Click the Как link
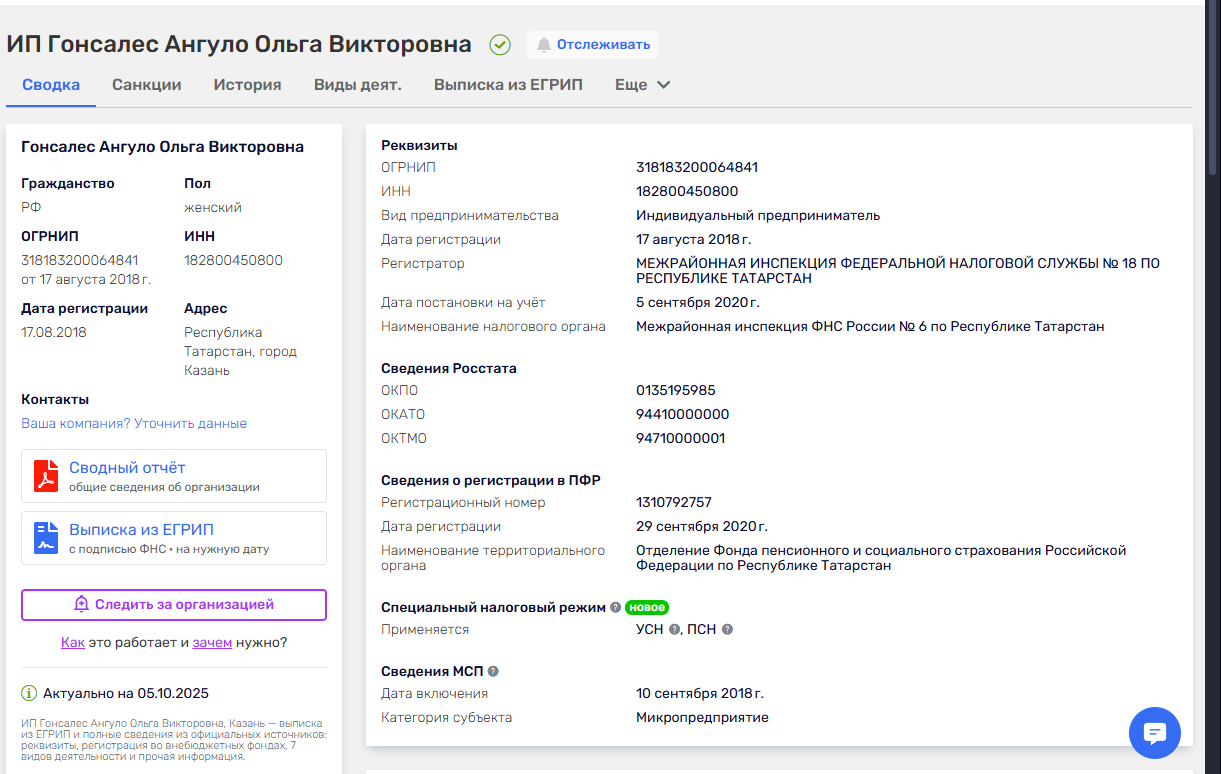1221x774 pixels. coord(73,643)
